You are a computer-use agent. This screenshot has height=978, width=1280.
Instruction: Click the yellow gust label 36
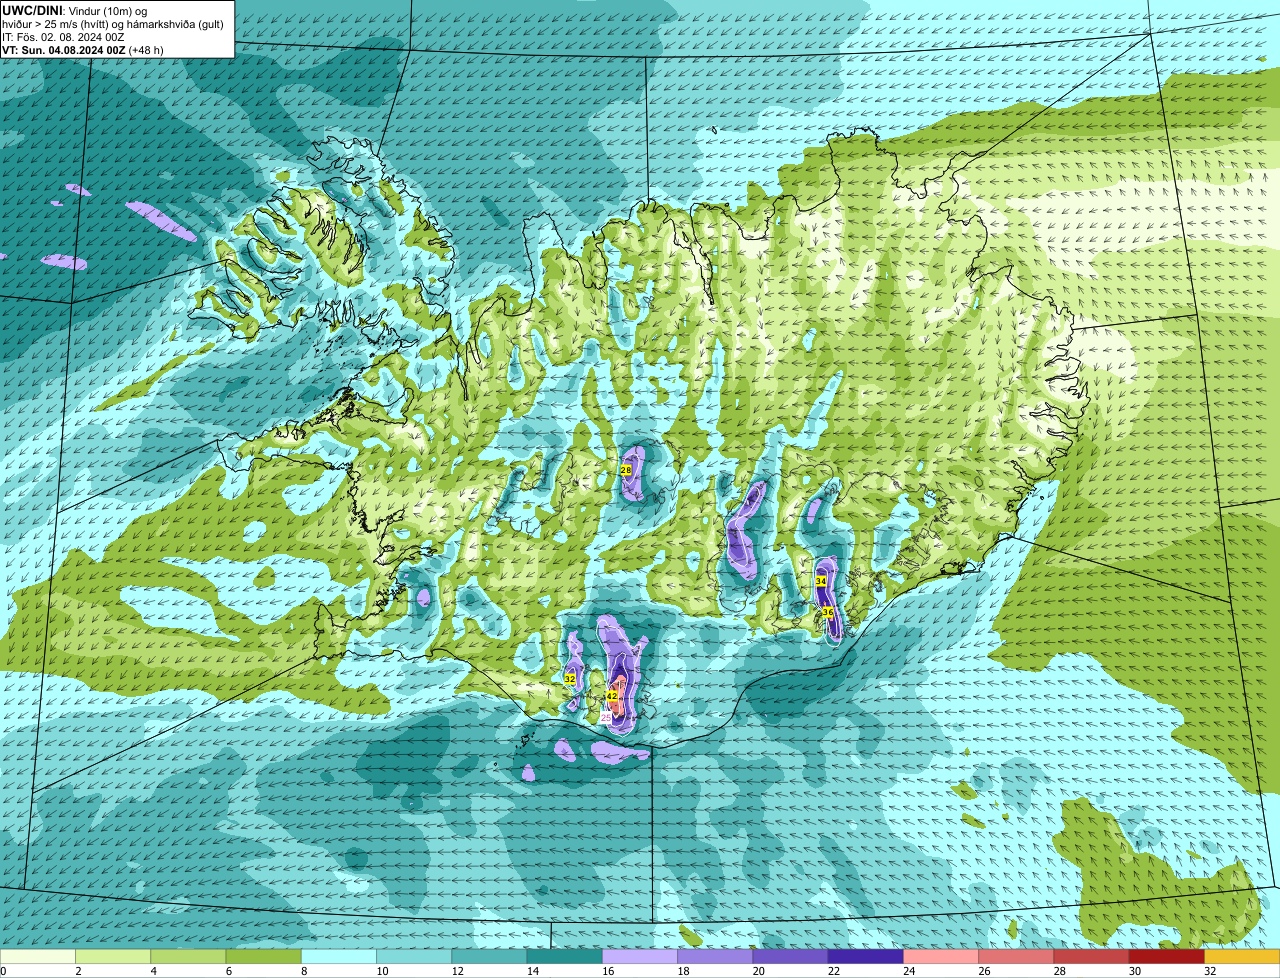828,612
